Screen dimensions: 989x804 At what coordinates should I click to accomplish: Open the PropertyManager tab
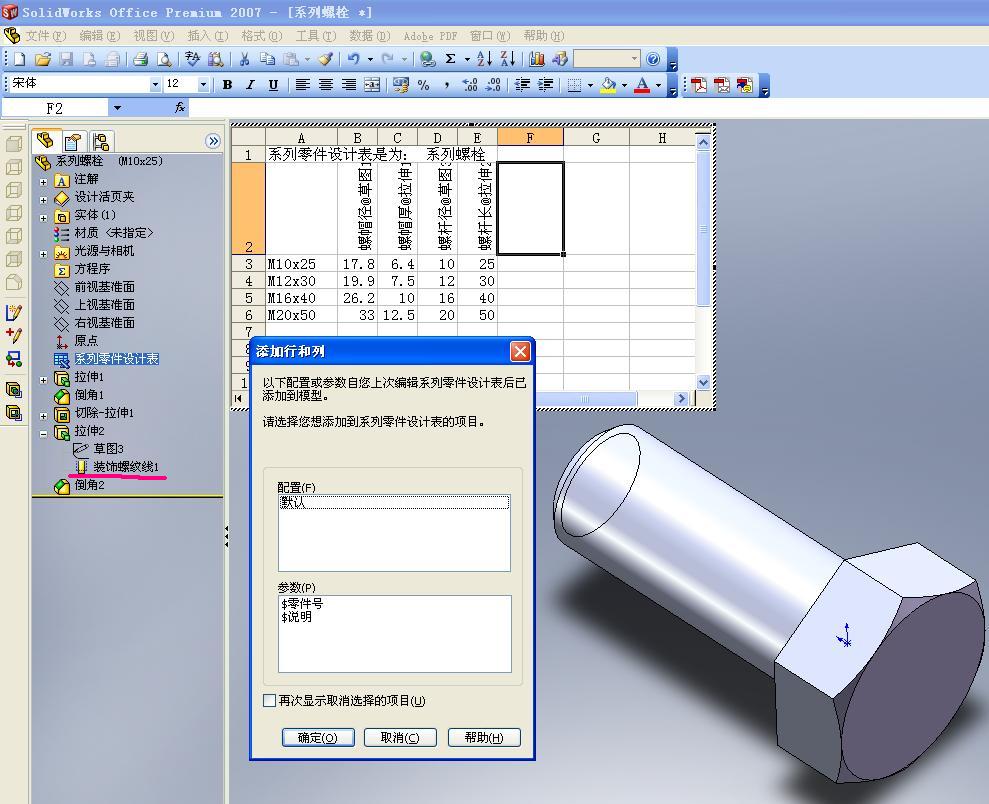click(73, 142)
